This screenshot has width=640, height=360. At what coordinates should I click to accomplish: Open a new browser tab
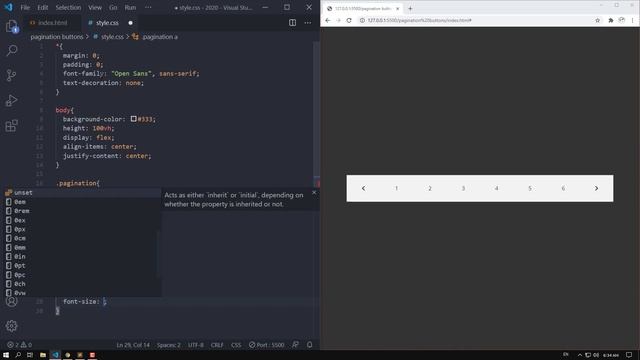(x=410, y=9)
